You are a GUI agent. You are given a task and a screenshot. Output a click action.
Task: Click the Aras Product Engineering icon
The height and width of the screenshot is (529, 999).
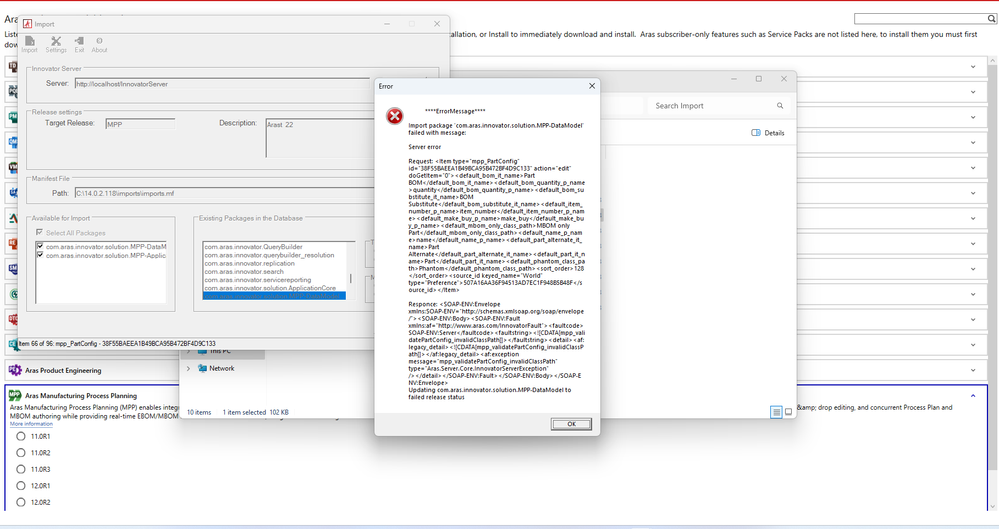point(15,371)
